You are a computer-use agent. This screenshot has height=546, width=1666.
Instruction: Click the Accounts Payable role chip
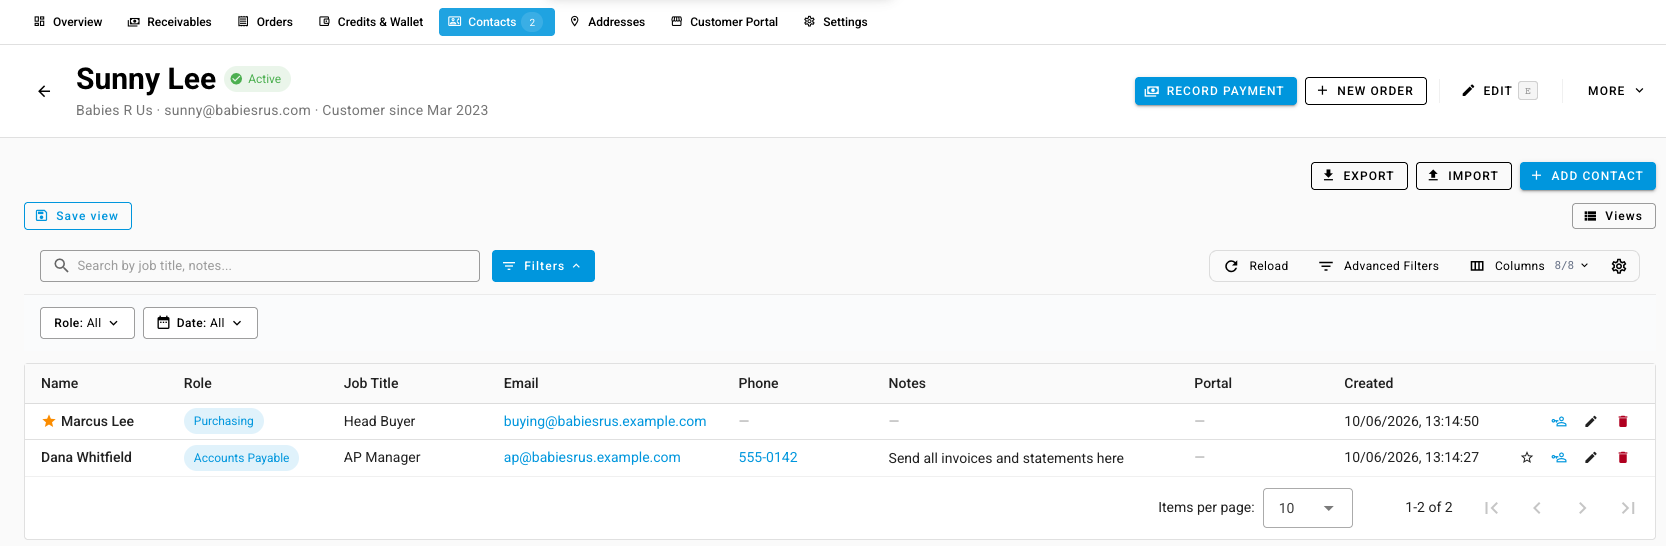tap(241, 458)
